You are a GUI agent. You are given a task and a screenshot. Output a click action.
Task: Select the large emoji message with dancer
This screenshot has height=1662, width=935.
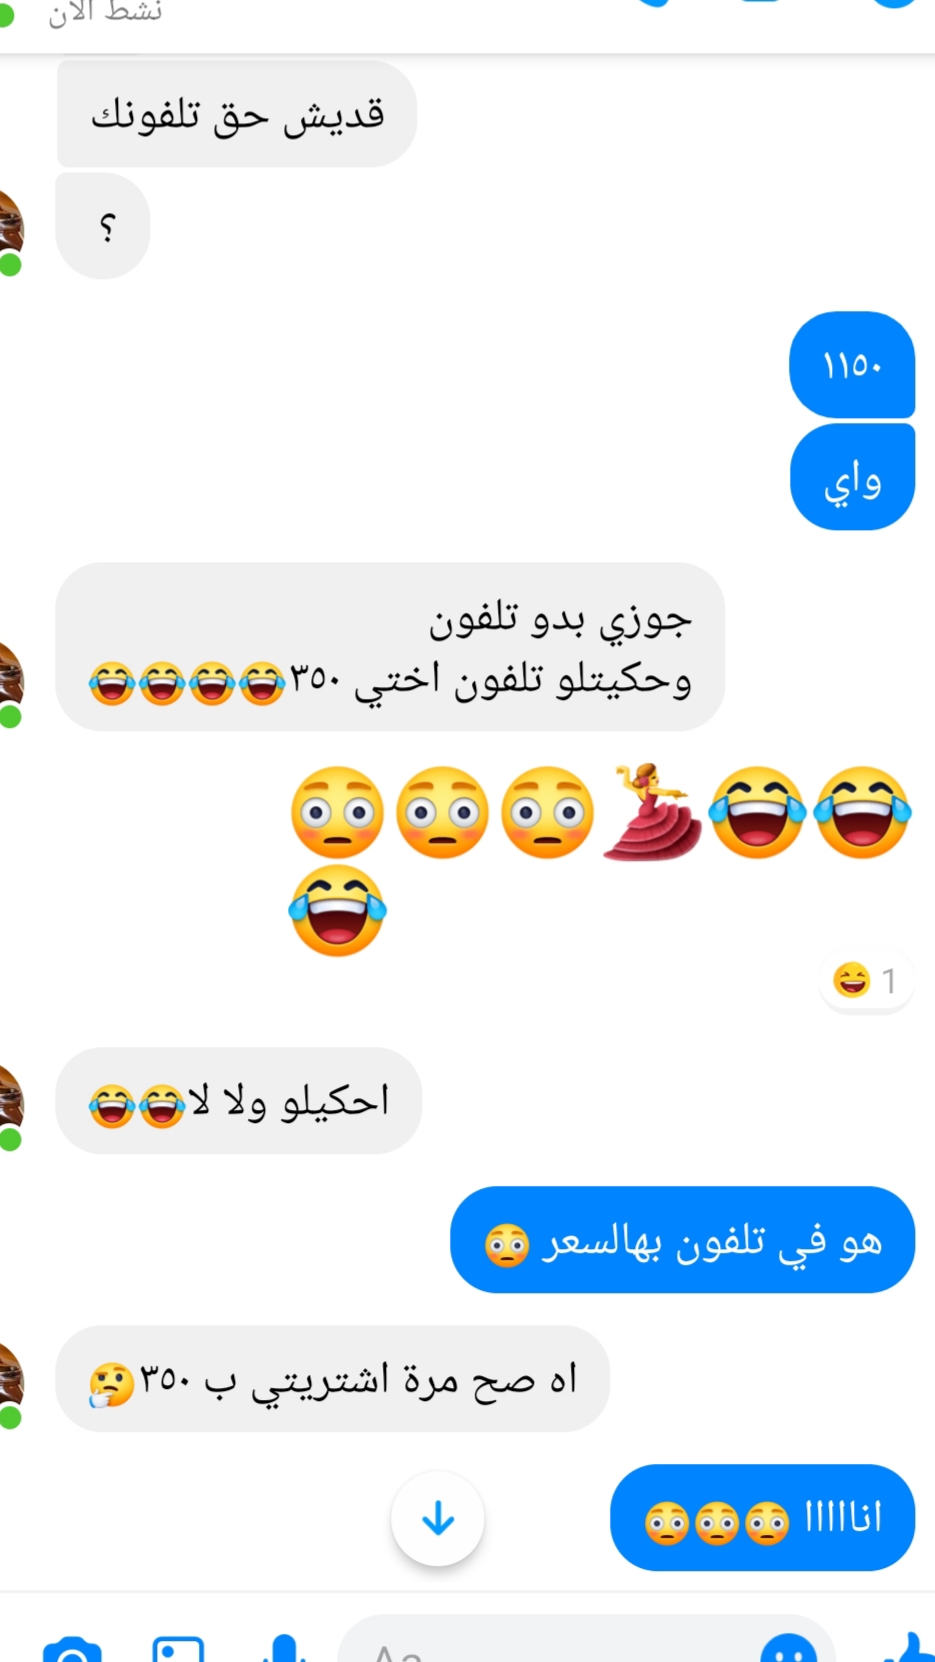tap(600, 860)
